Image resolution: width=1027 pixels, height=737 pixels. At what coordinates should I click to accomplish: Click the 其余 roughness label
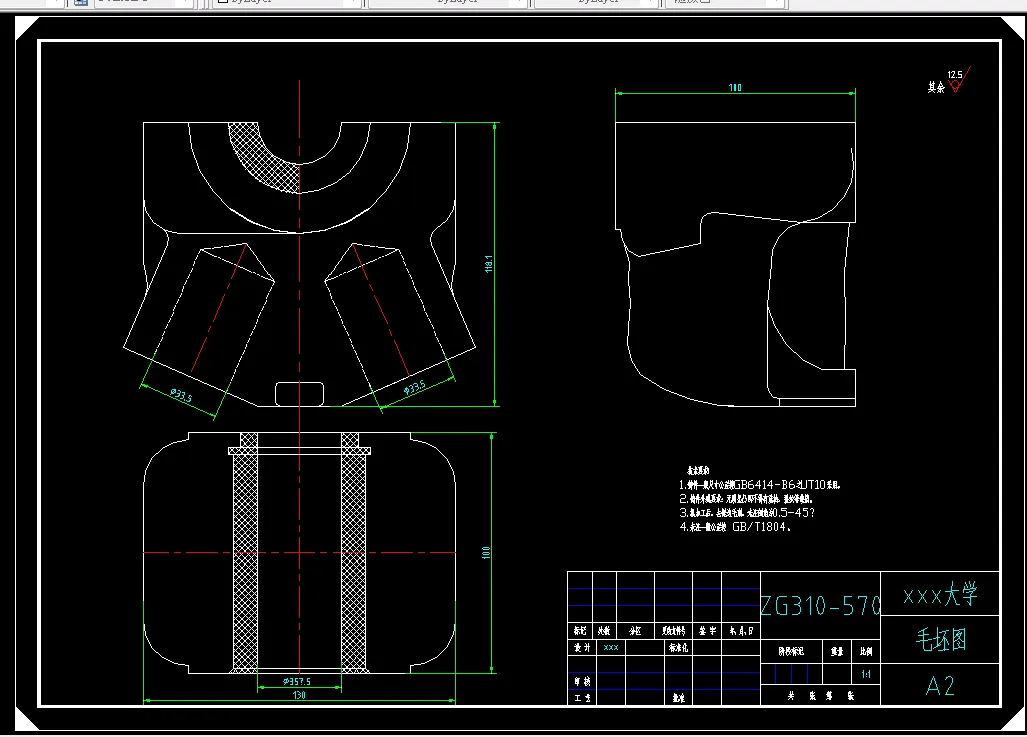point(936,87)
